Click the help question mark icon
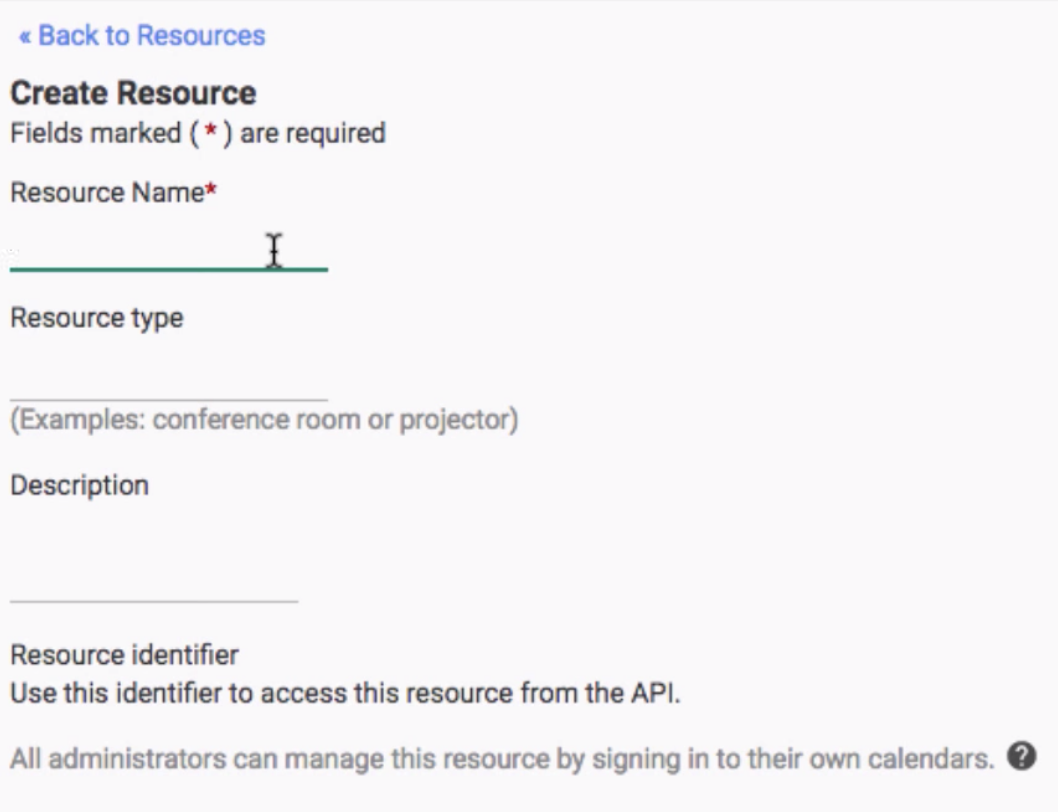Viewport: 1058px width, 812px height. pyautogui.click(x=1021, y=757)
